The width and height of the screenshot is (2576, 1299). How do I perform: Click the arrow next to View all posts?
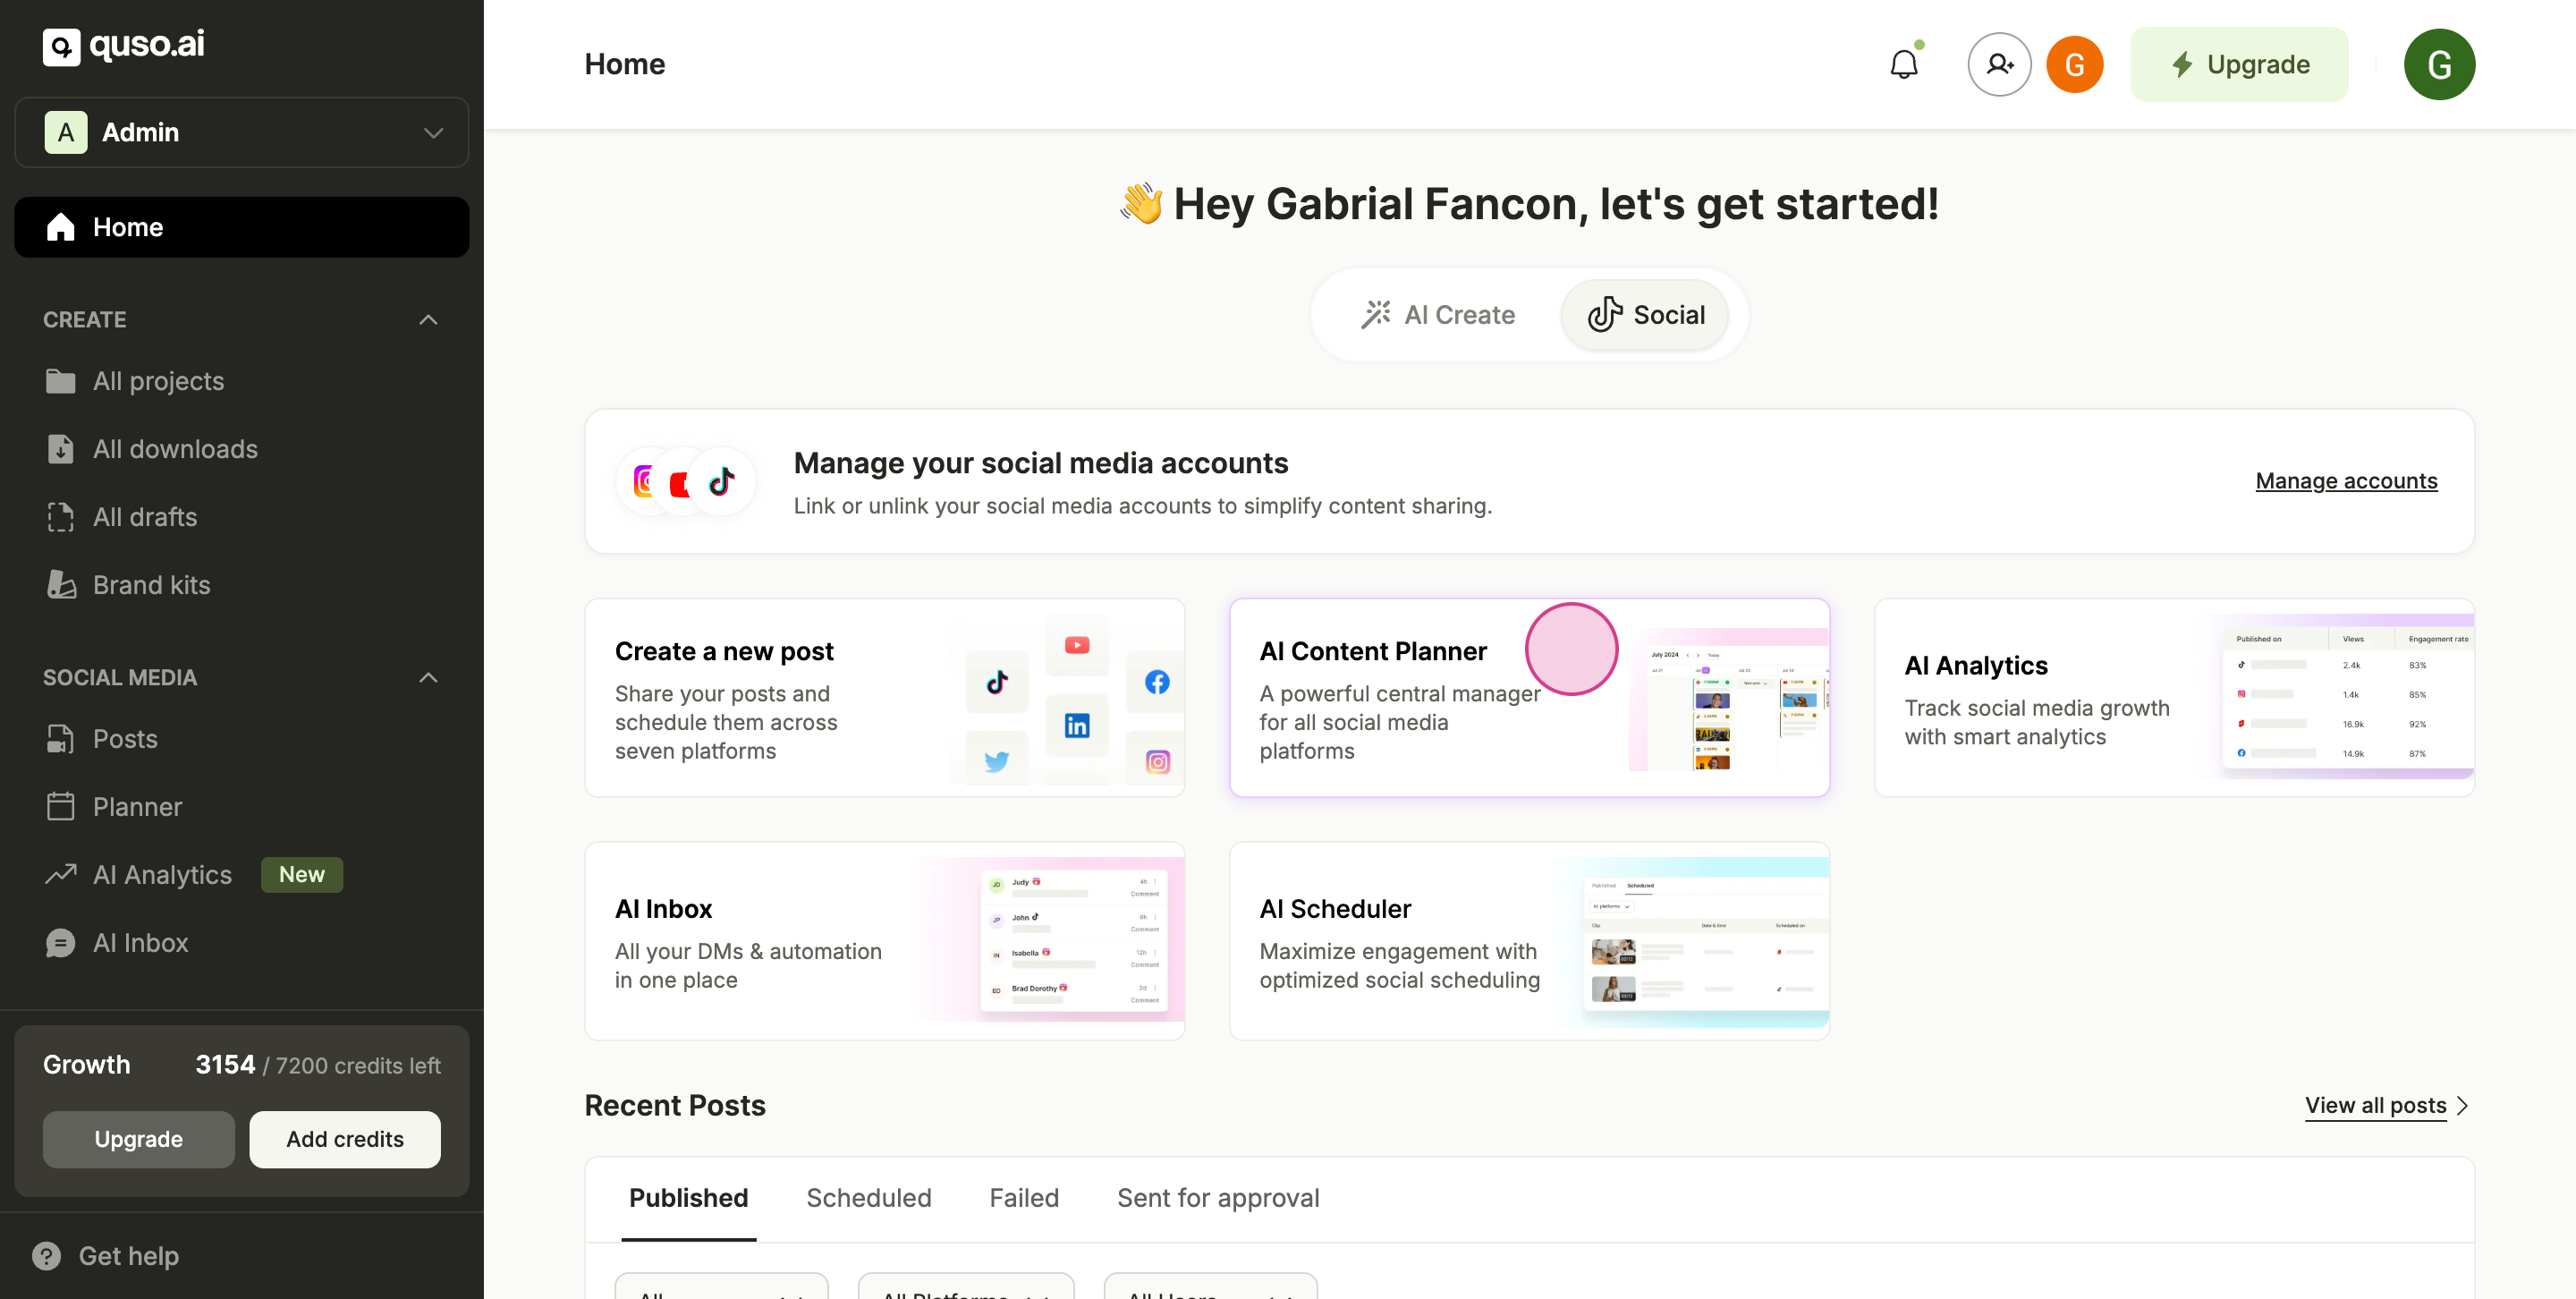(x=2463, y=1106)
